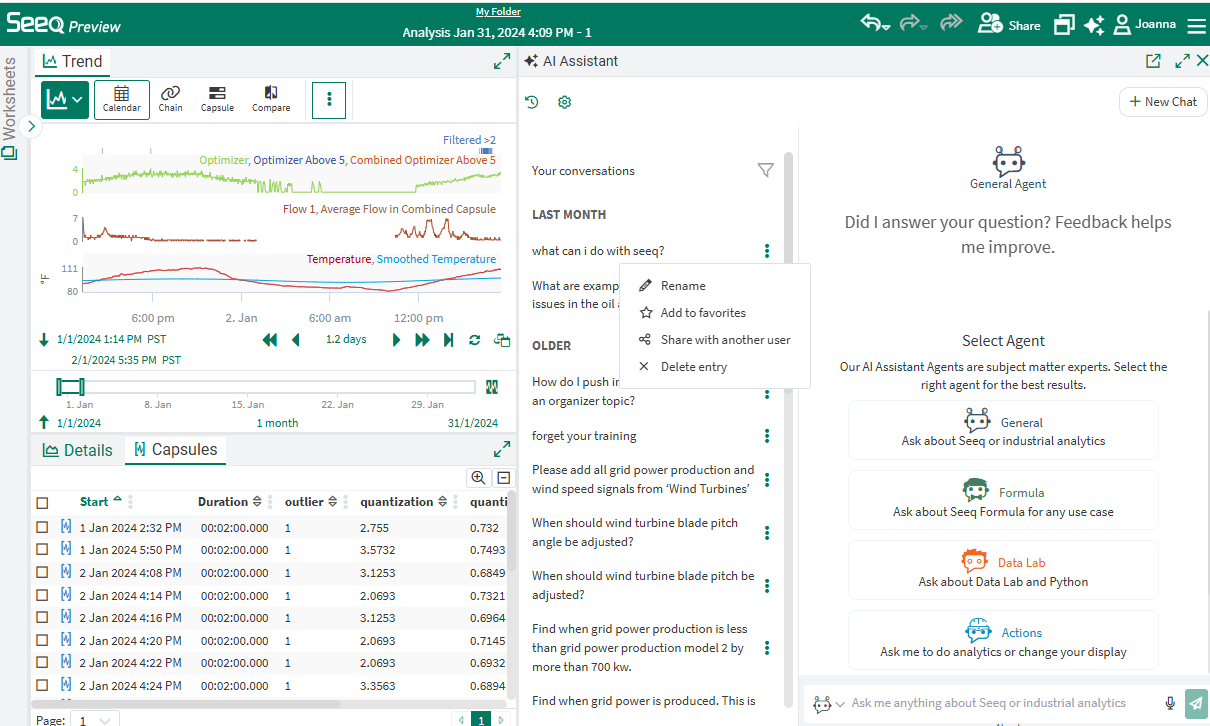
Task: Toggle select-all capsules checkbox
Action: pyautogui.click(x=42, y=503)
